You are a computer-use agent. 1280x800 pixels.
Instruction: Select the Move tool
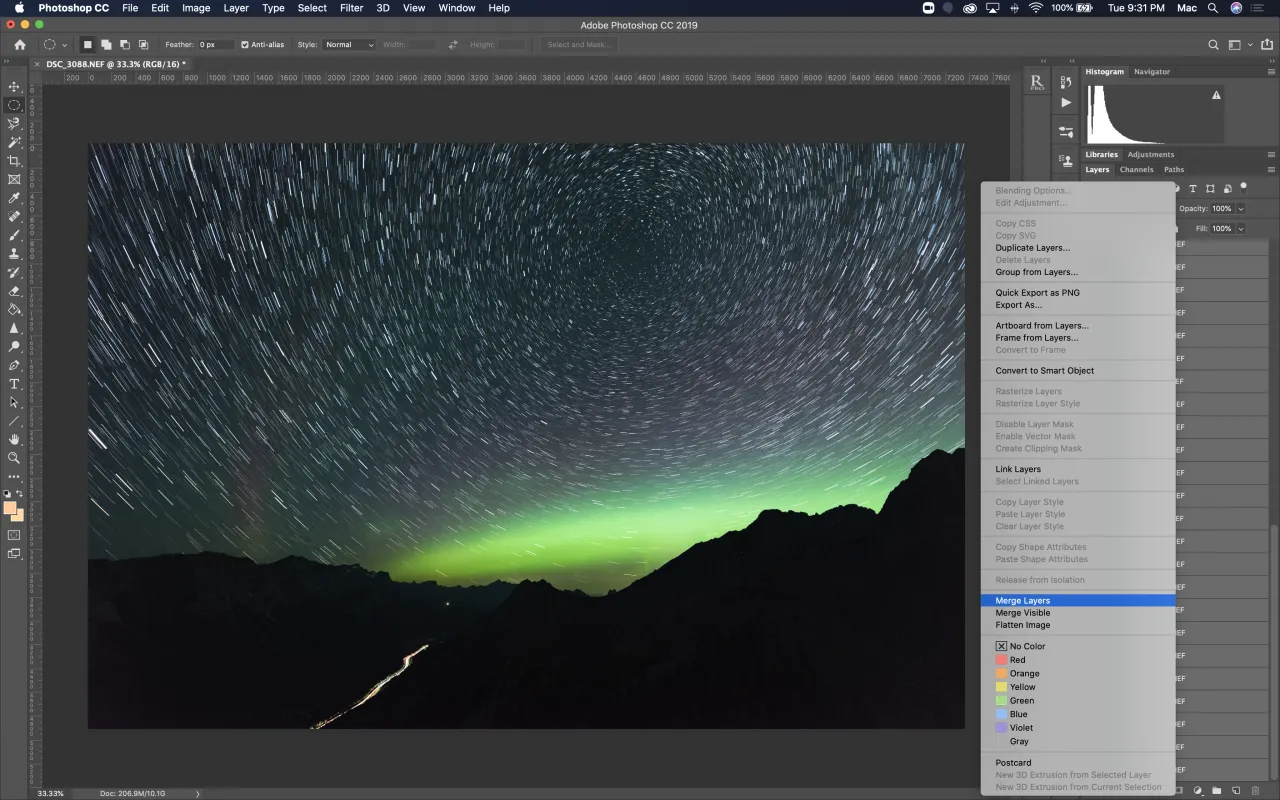[x=14, y=88]
